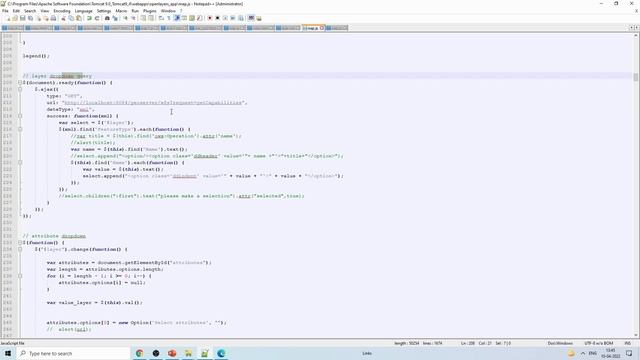Image resolution: width=640 pixels, height=360 pixels.
Task: Click the Open file toolbar icon
Action: tap(15, 18)
